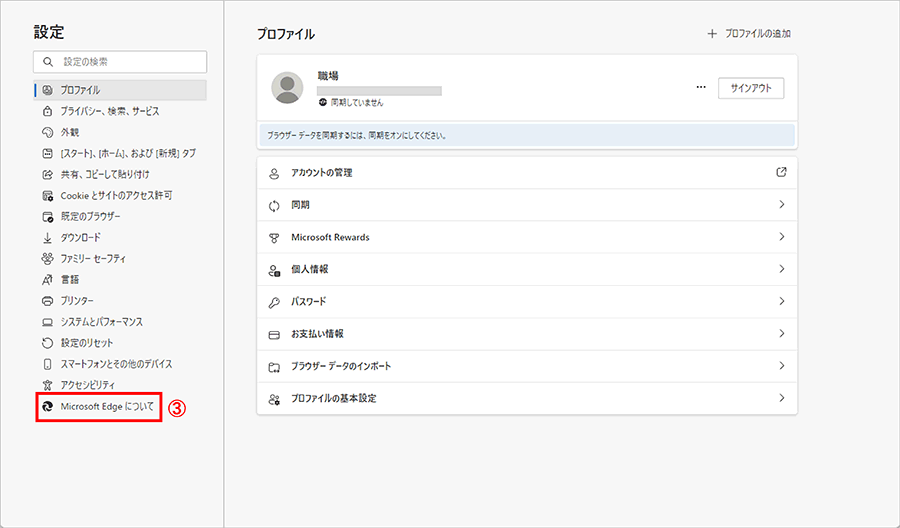Click the person icon for アカウントの管理

coord(274,173)
